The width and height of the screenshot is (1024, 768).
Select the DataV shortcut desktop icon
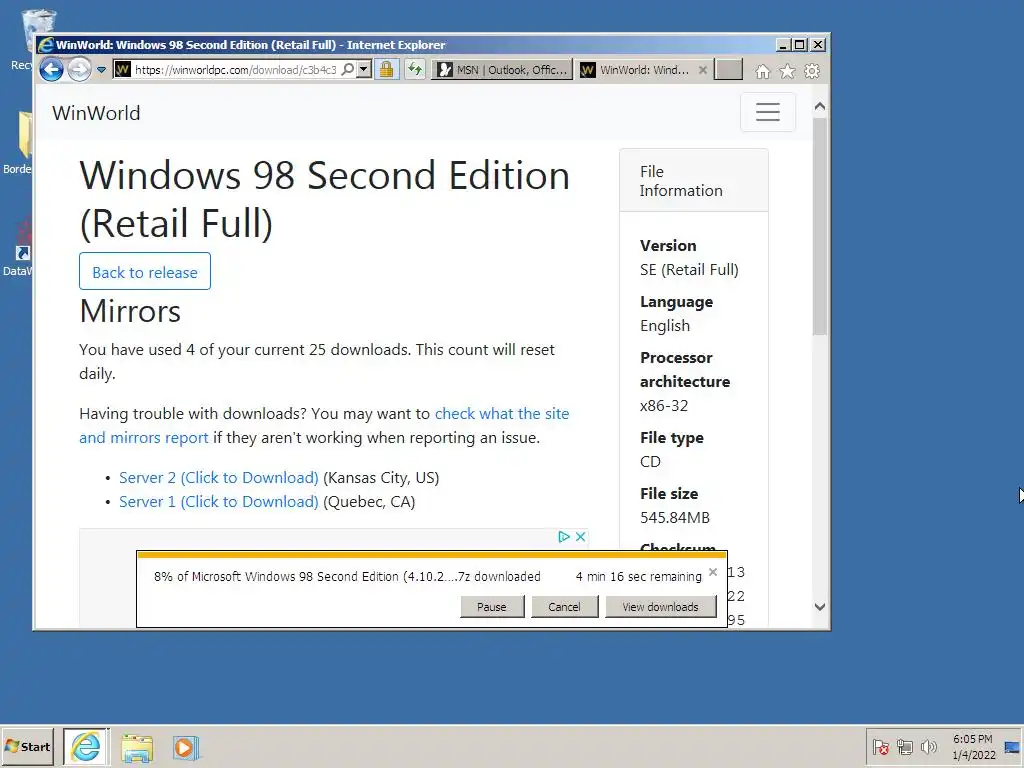point(18,248)
